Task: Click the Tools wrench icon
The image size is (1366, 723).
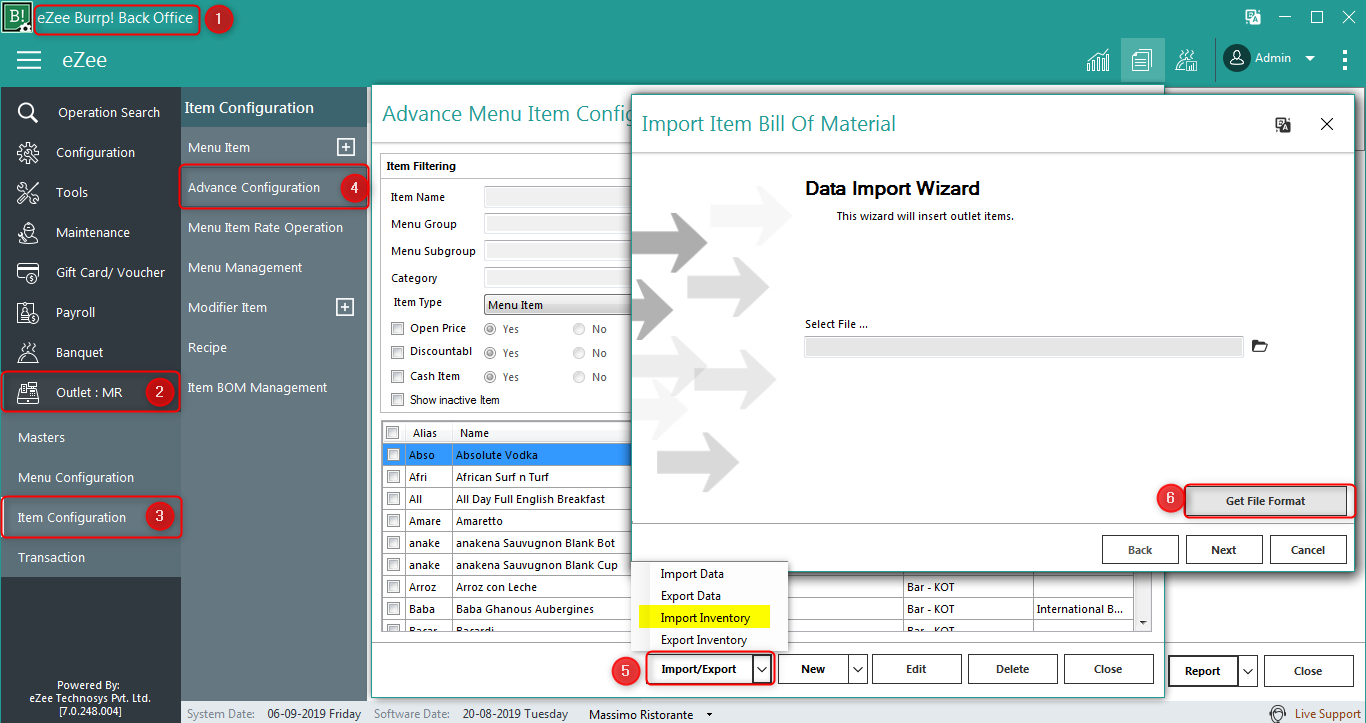Action: pyautogui.click(x=28, y=193)
